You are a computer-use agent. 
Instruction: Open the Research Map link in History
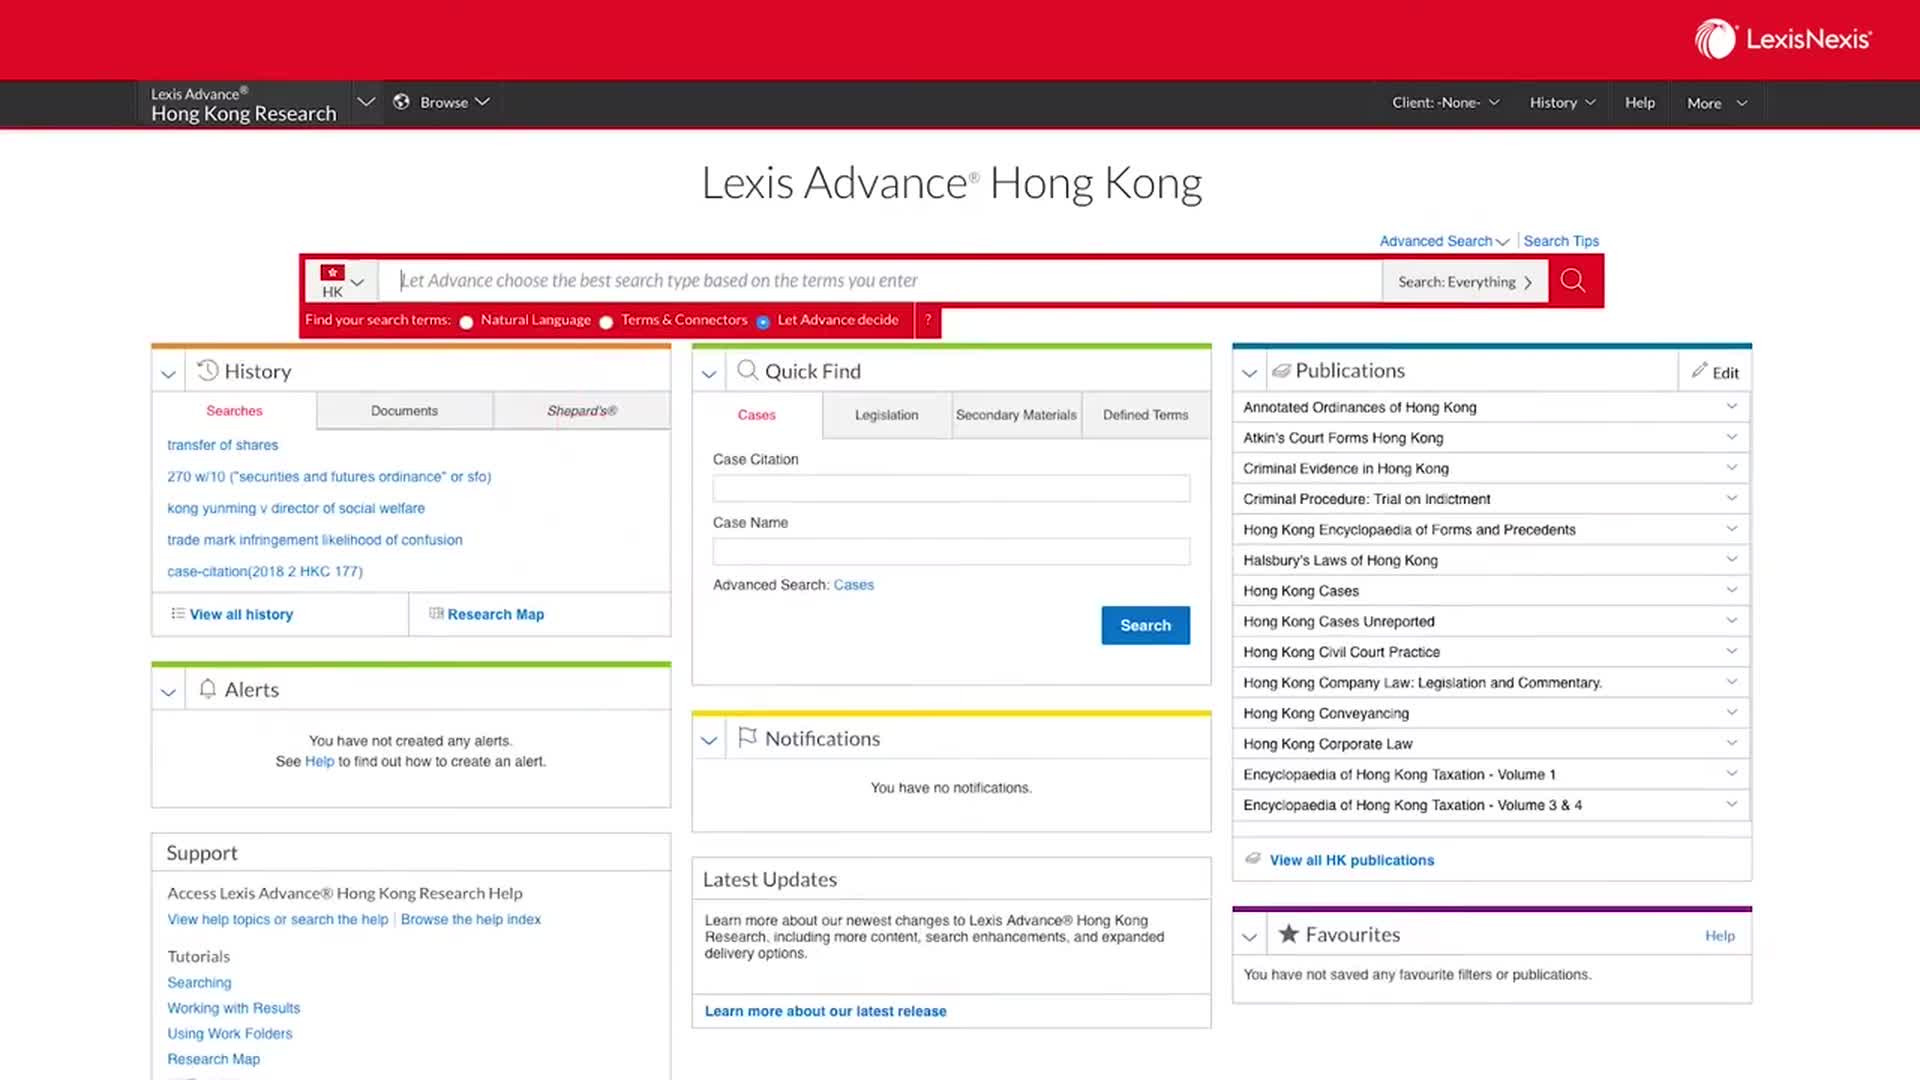(x=496, y=614)
